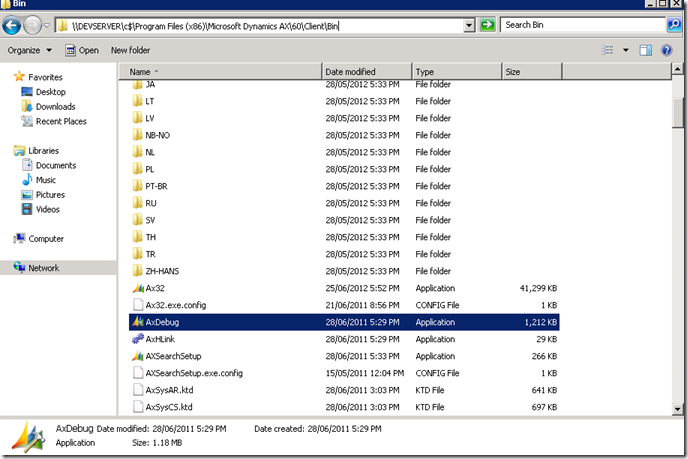Select Computer in the navigation pane
688x459 pixels.
39,239
